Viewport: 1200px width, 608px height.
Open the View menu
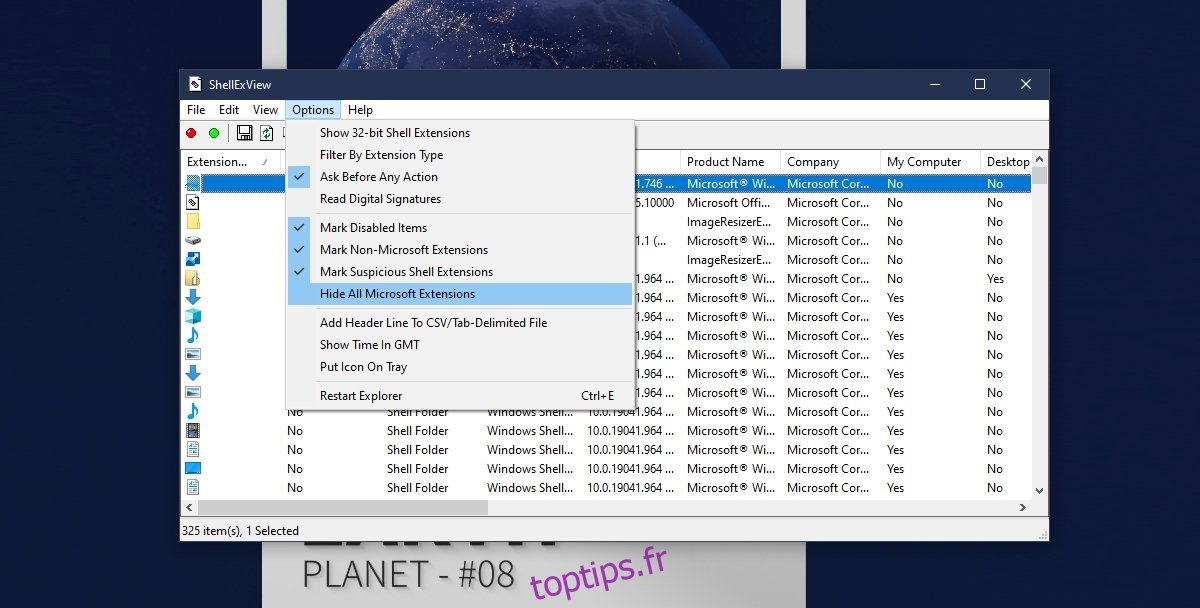pyautogui.click(x=265, y=110)
